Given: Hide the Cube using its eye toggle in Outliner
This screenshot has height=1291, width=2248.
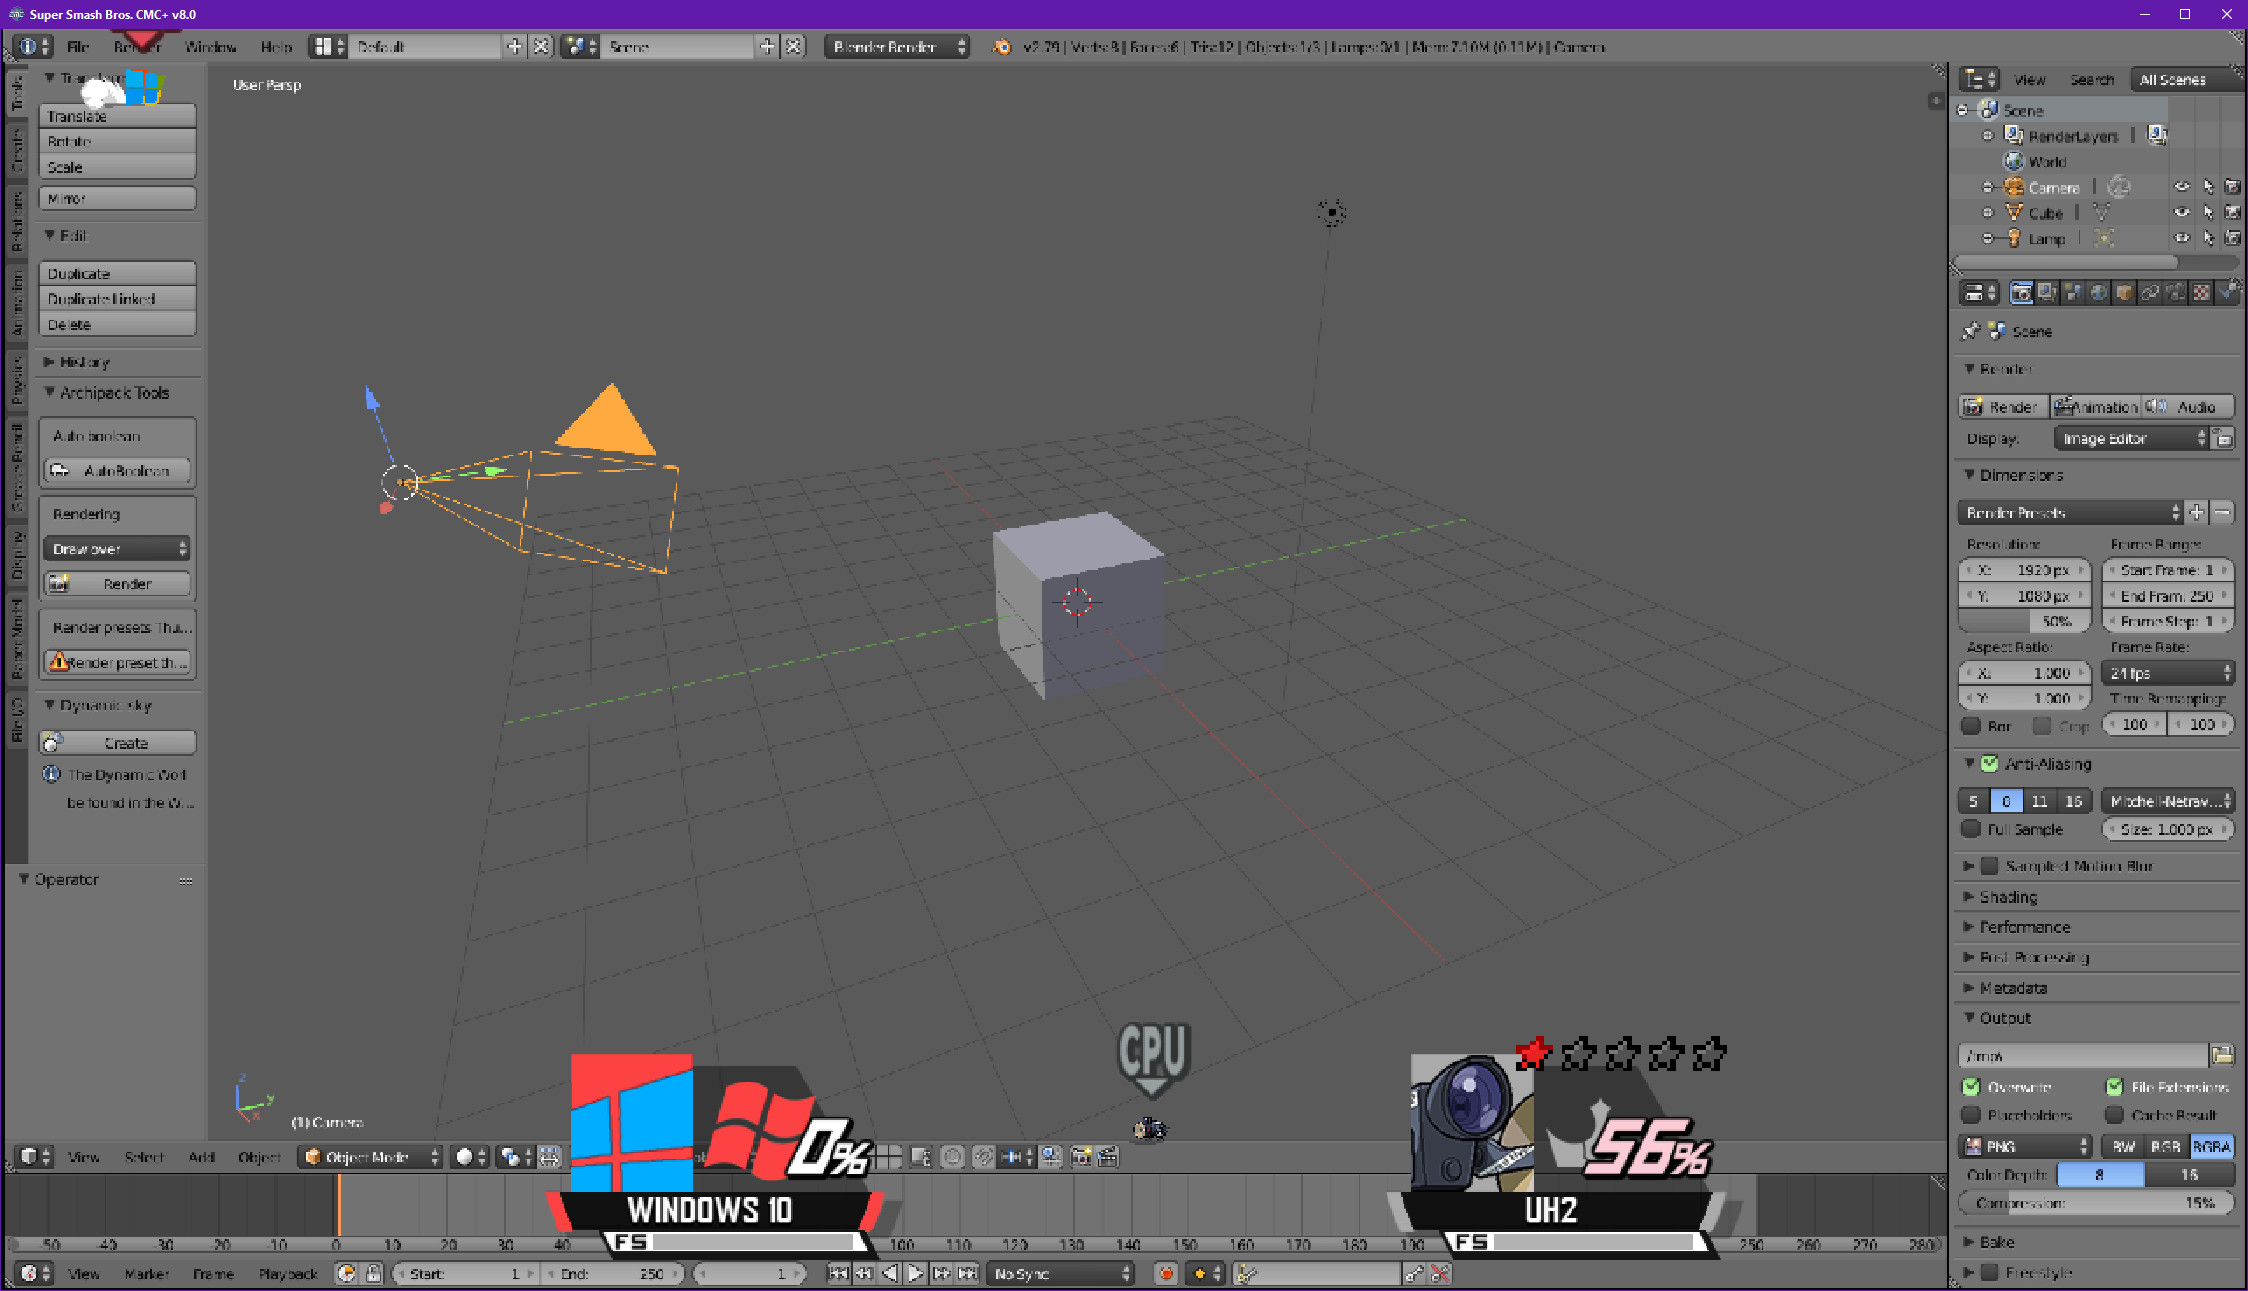Looking at the screenshot, I should pos(2180,212).
